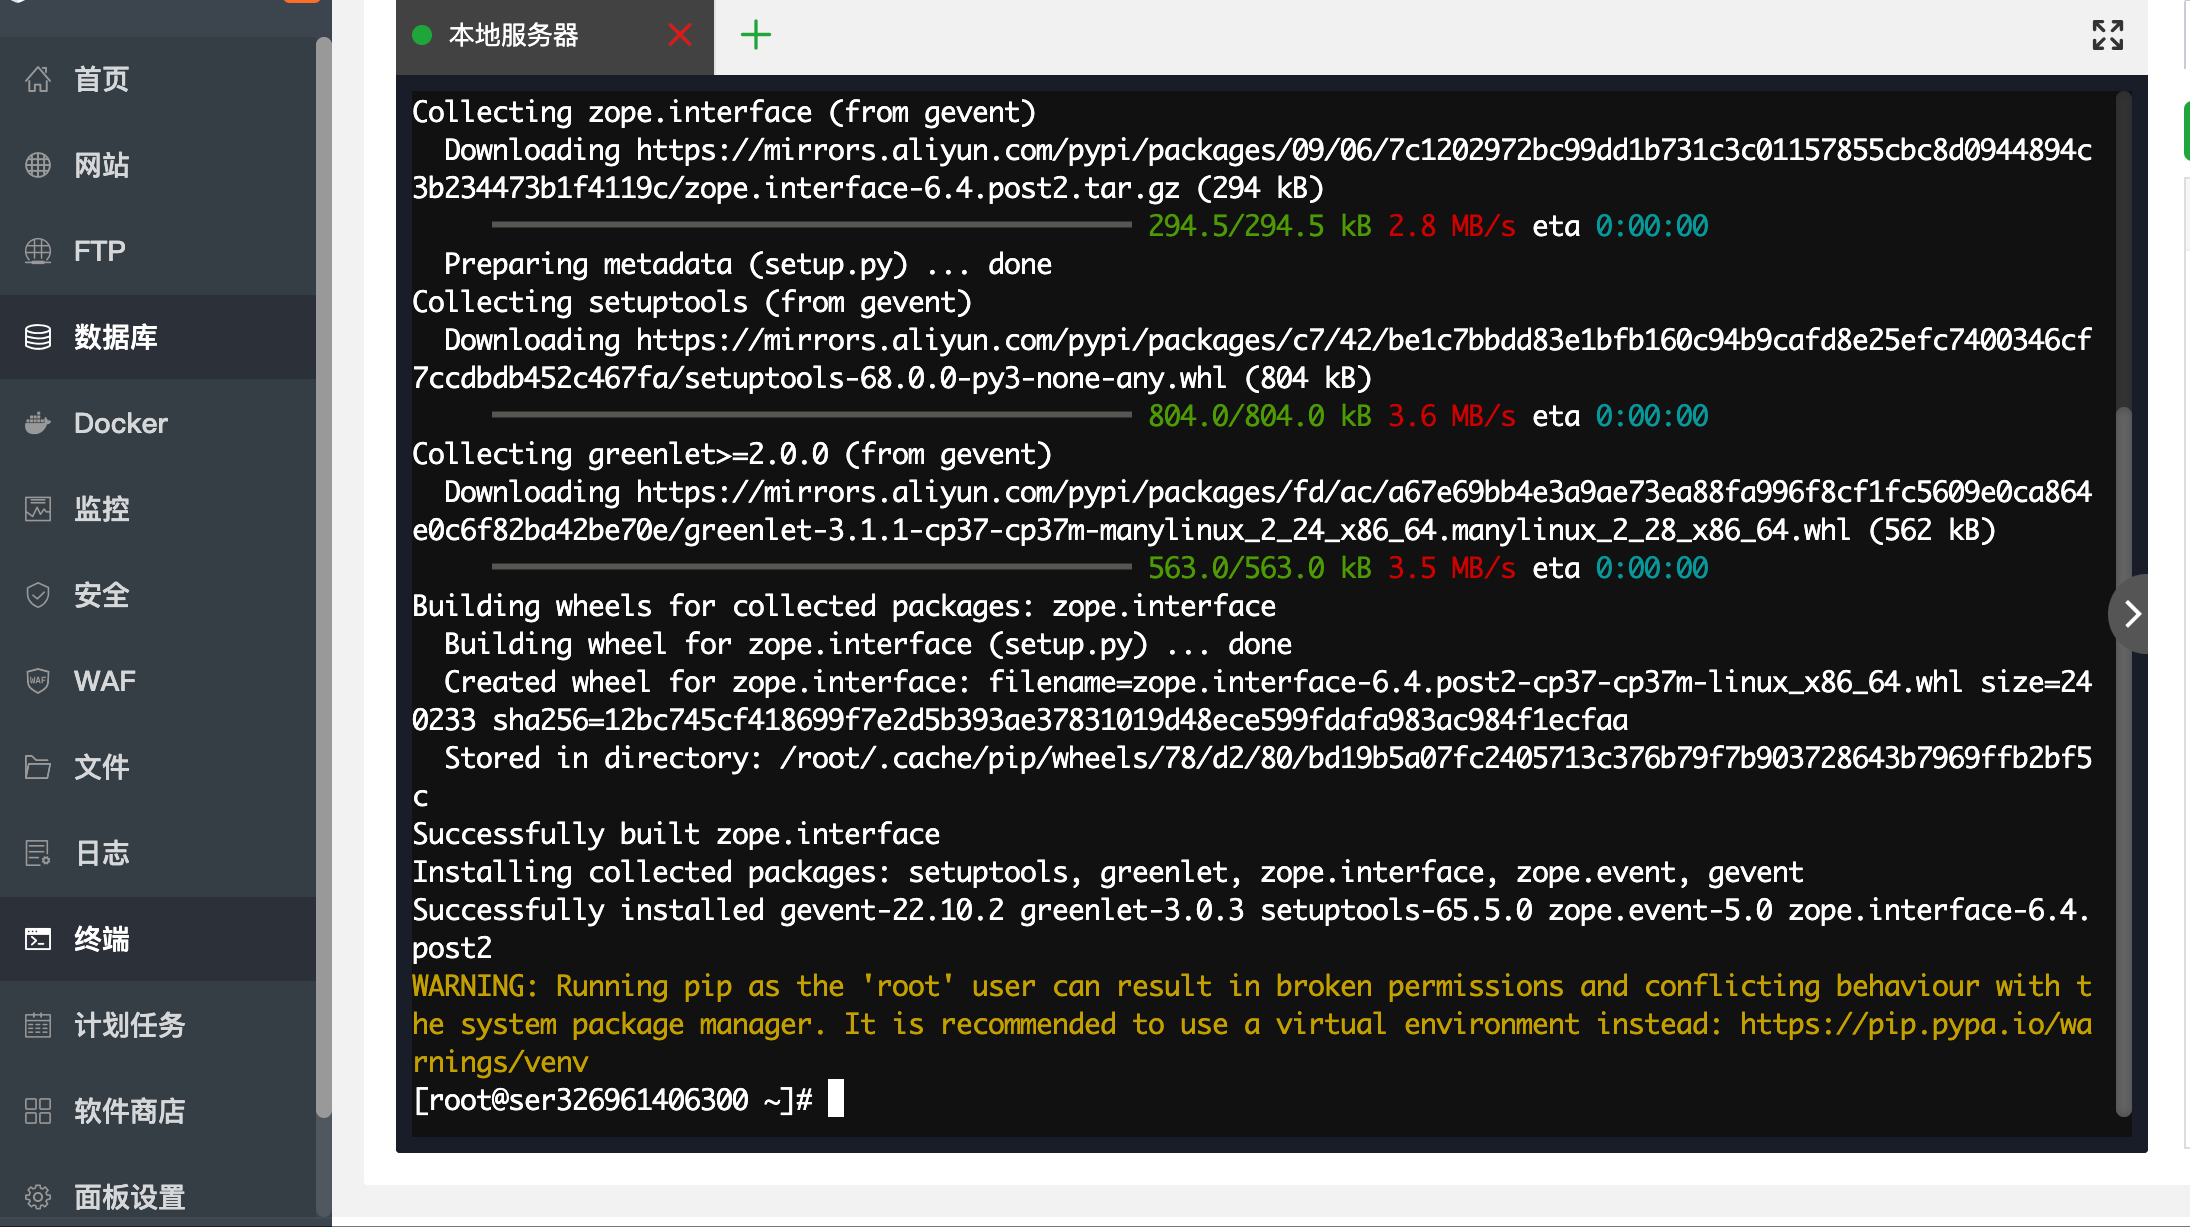The height and width of the screenshot is (1227, 2190).
Task: Click the monitoring chart icon beside 监控
Action: coord(38,509)
